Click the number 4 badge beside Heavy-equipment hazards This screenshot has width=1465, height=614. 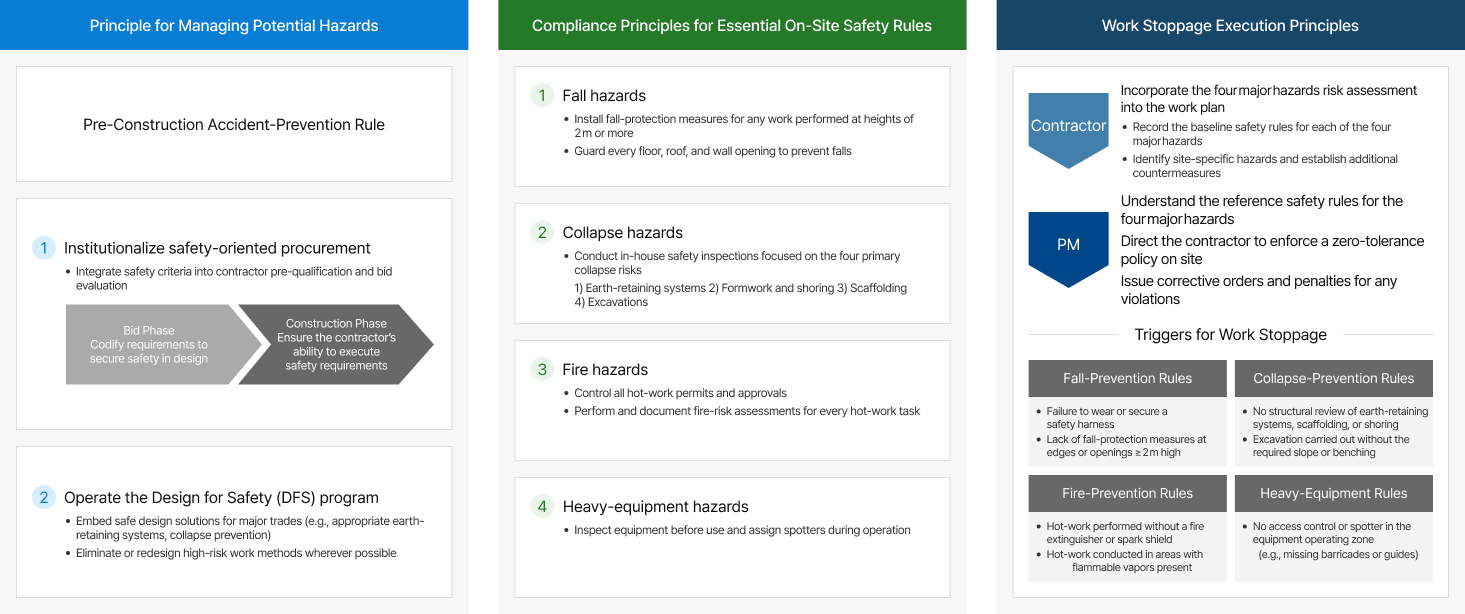click(x=542, y=507)
